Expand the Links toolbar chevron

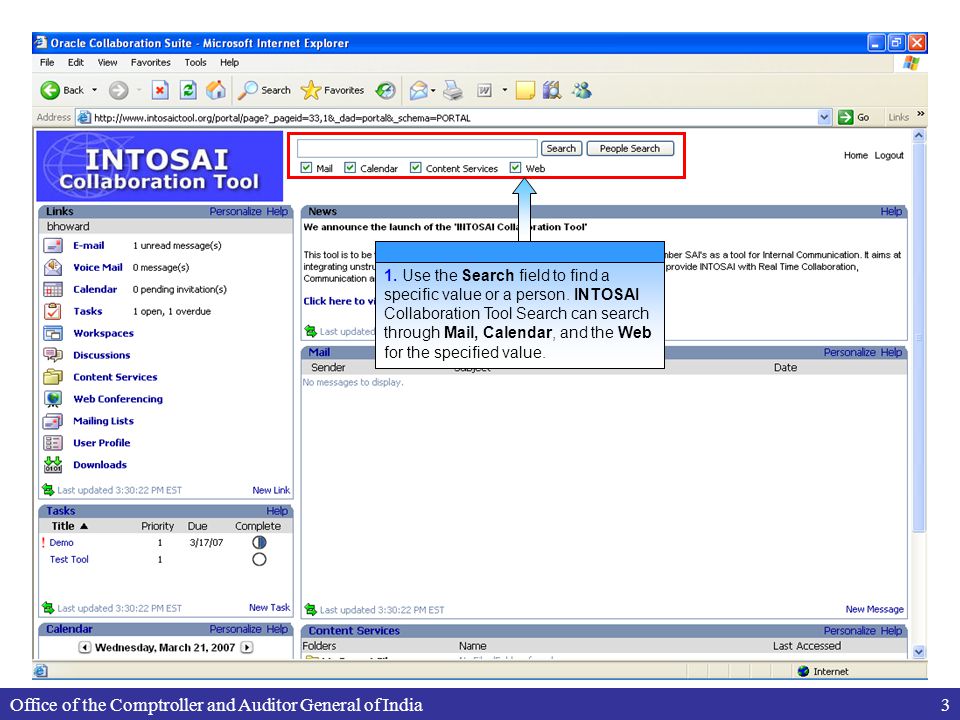(x=920, y=114)
